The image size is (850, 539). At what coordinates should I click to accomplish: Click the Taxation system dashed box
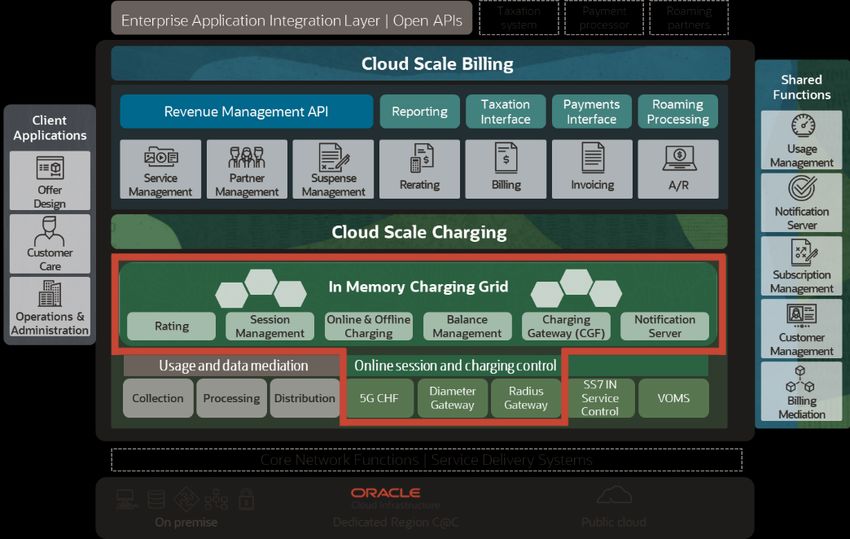point(519,18)
